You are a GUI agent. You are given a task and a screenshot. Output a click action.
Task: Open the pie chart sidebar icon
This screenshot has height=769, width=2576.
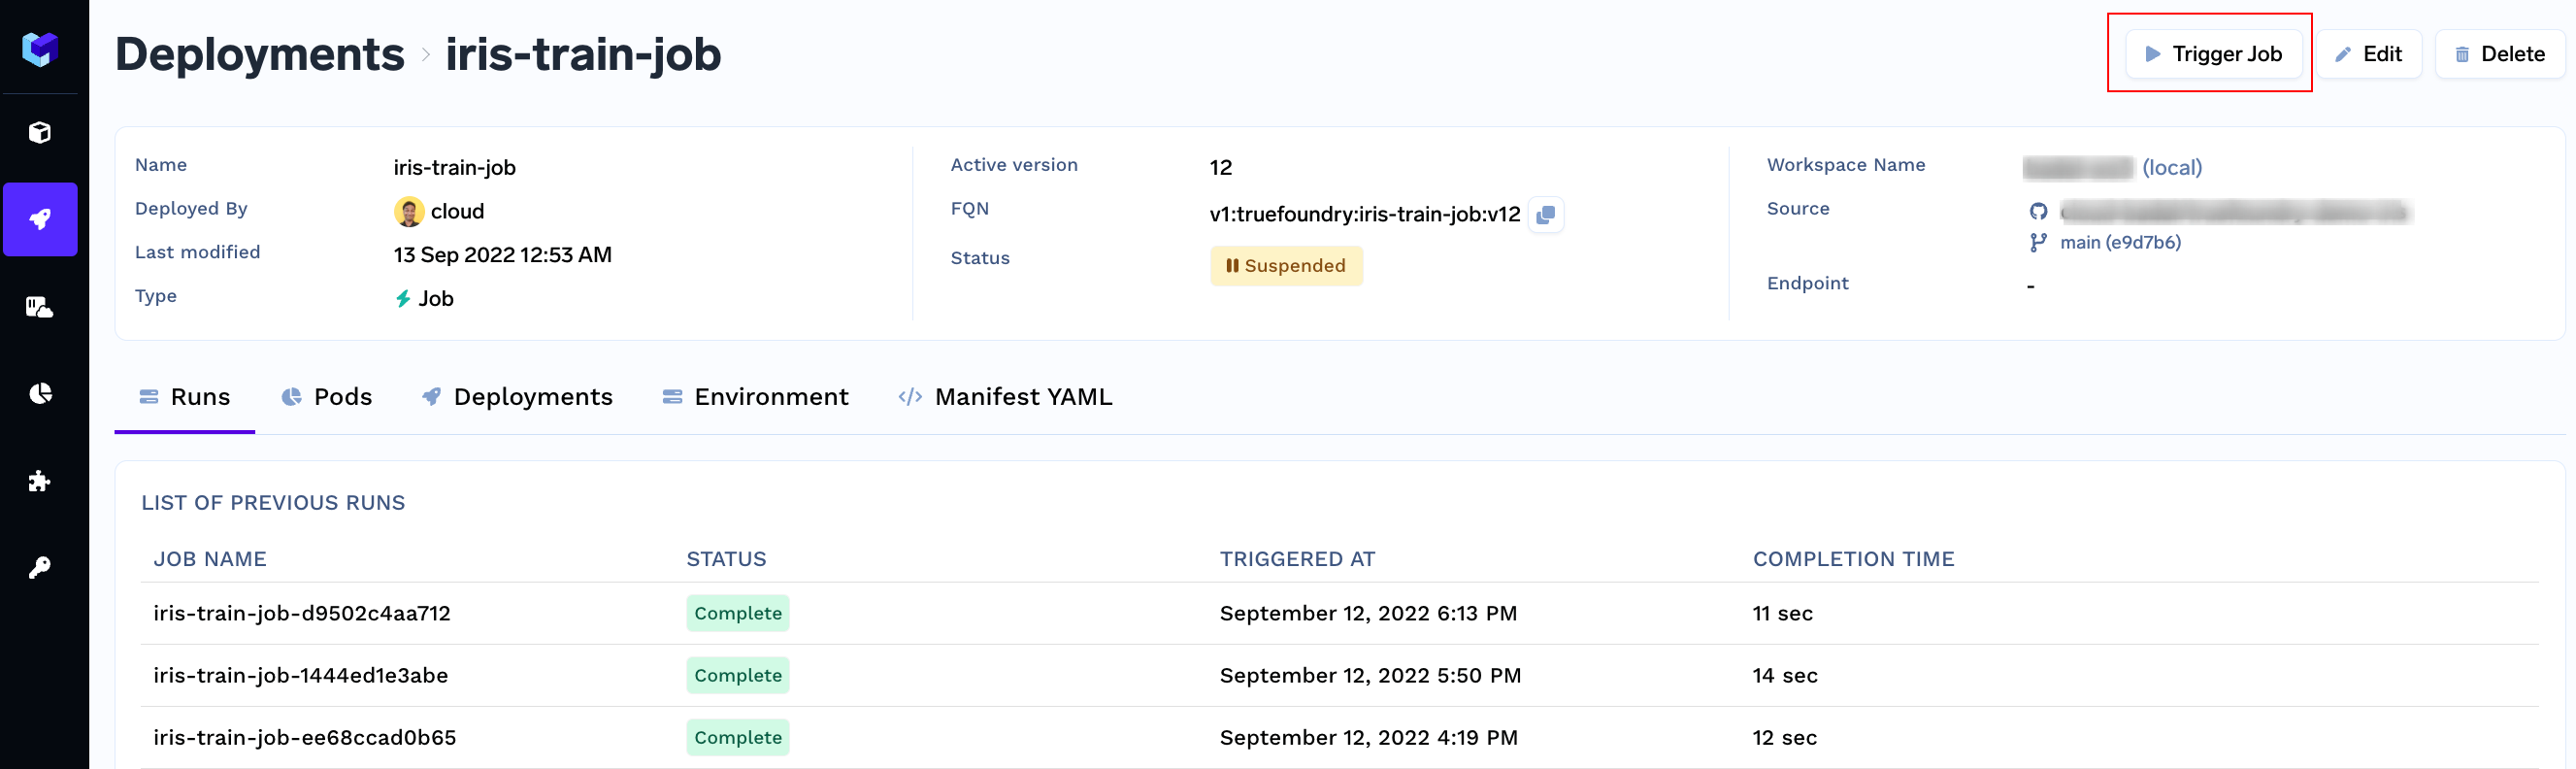click(x=40, y=393)
